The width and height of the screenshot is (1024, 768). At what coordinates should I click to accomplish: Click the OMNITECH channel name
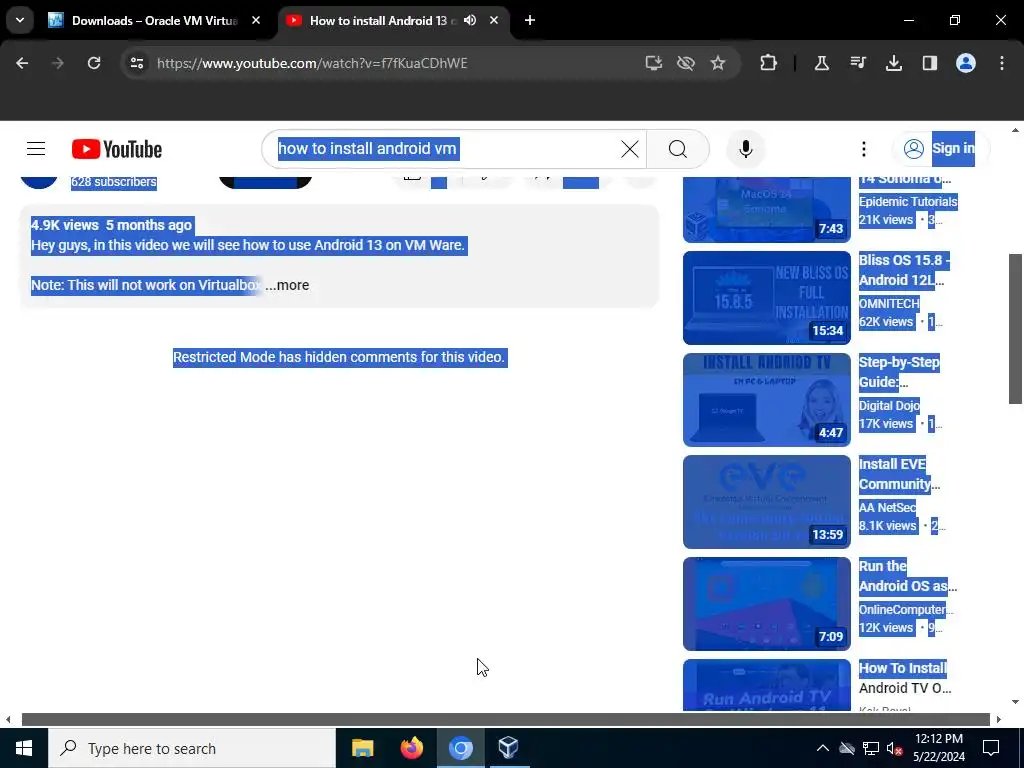(x=889, y=304)
